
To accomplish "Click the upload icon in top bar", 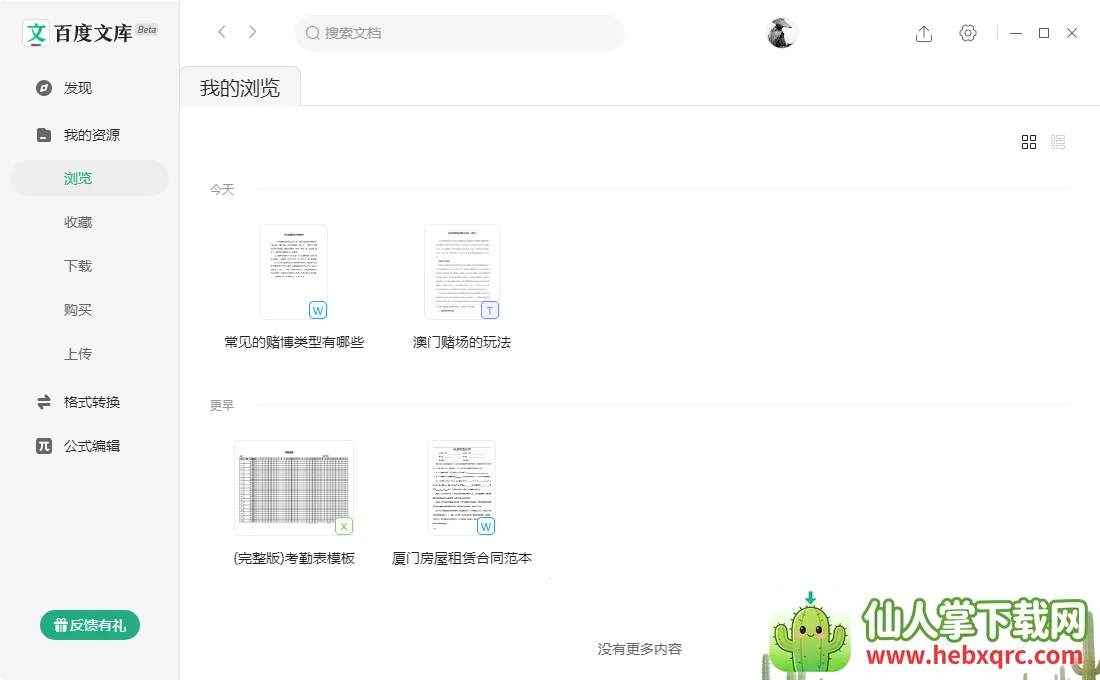I will (923, 33).
